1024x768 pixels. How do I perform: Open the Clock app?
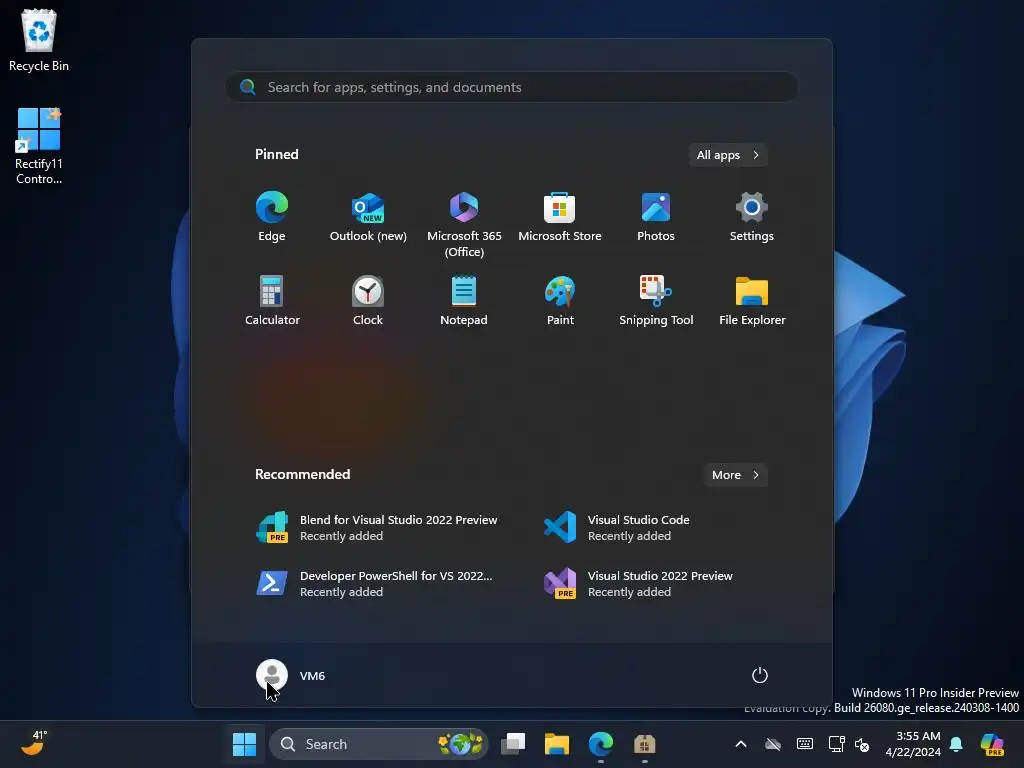[x=368, y=300]
